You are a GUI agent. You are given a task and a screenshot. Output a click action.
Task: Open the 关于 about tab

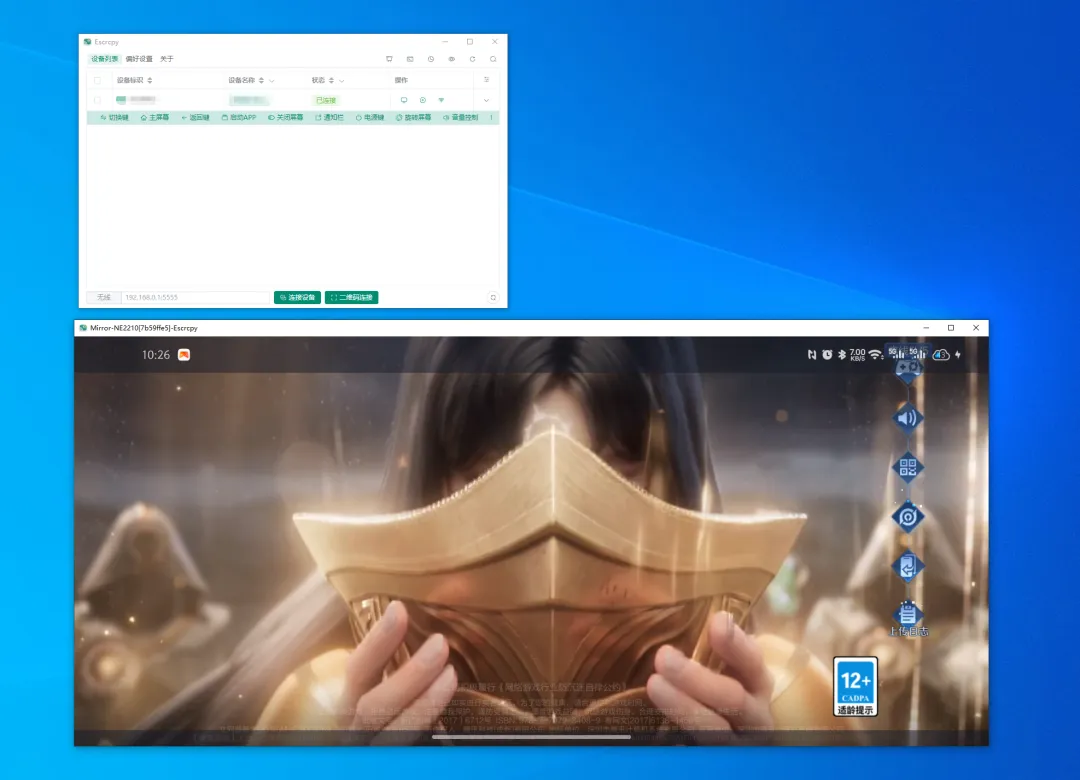coord(167,59)
